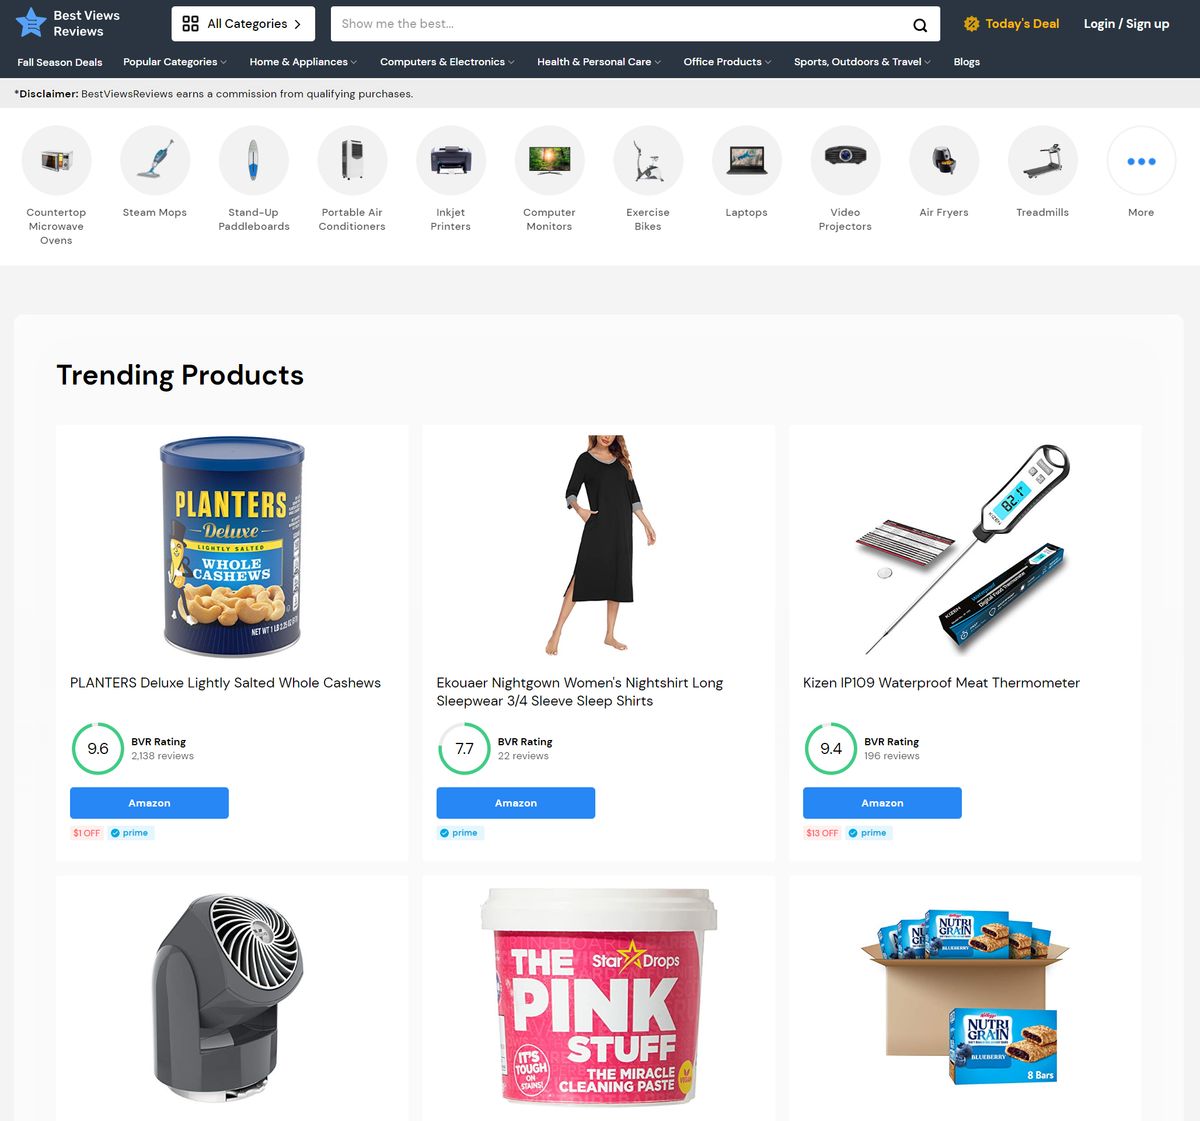Viewport: 1200px width, 1121px height.
Task: Expand the Home & Appliances menu
Action: 303,62
